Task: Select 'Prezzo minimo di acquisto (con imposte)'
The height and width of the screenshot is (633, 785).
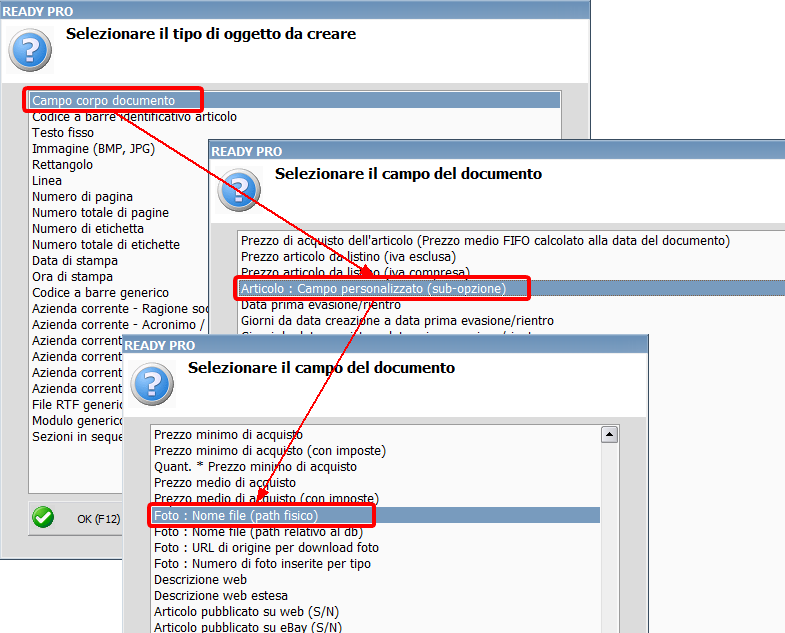Action: pos(270,451)
